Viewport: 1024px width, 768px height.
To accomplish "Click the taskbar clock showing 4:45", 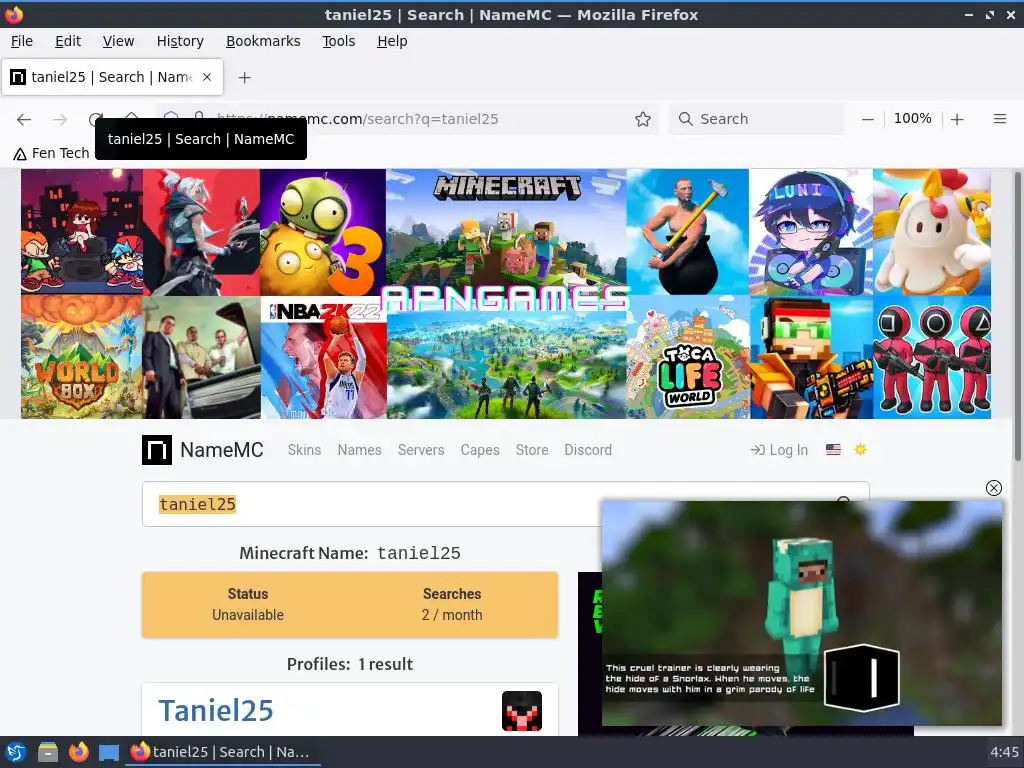I will 1004,752.
